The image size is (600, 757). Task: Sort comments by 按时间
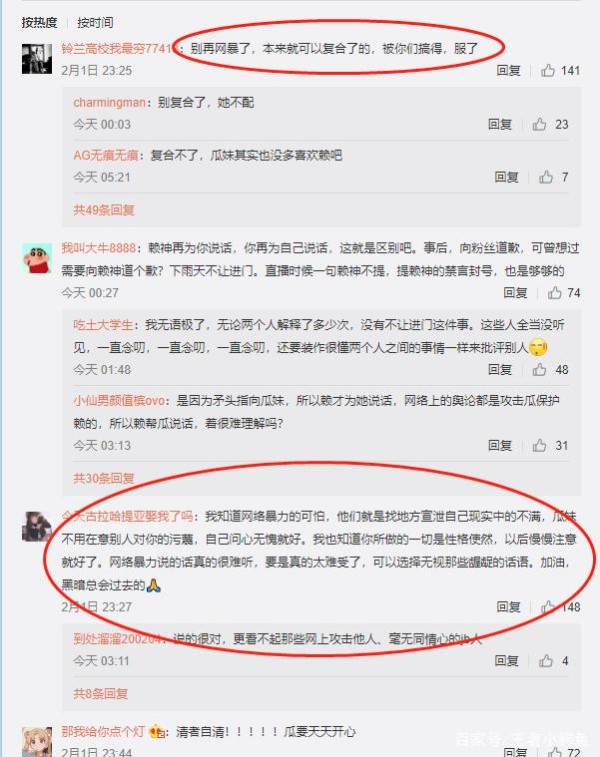[x=95, y=23]
